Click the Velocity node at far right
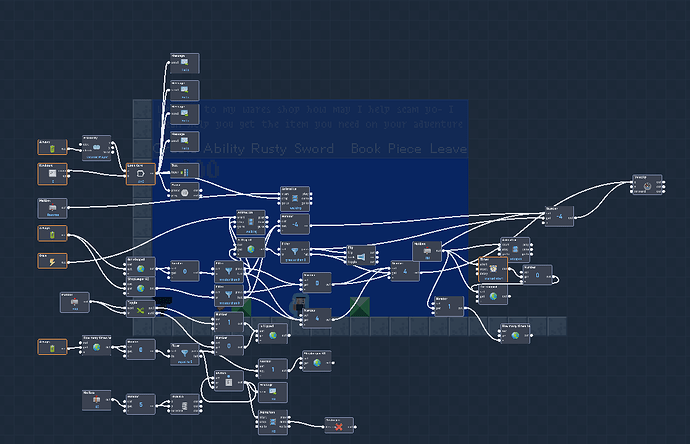The image size is (690, 444). [647, 184]
